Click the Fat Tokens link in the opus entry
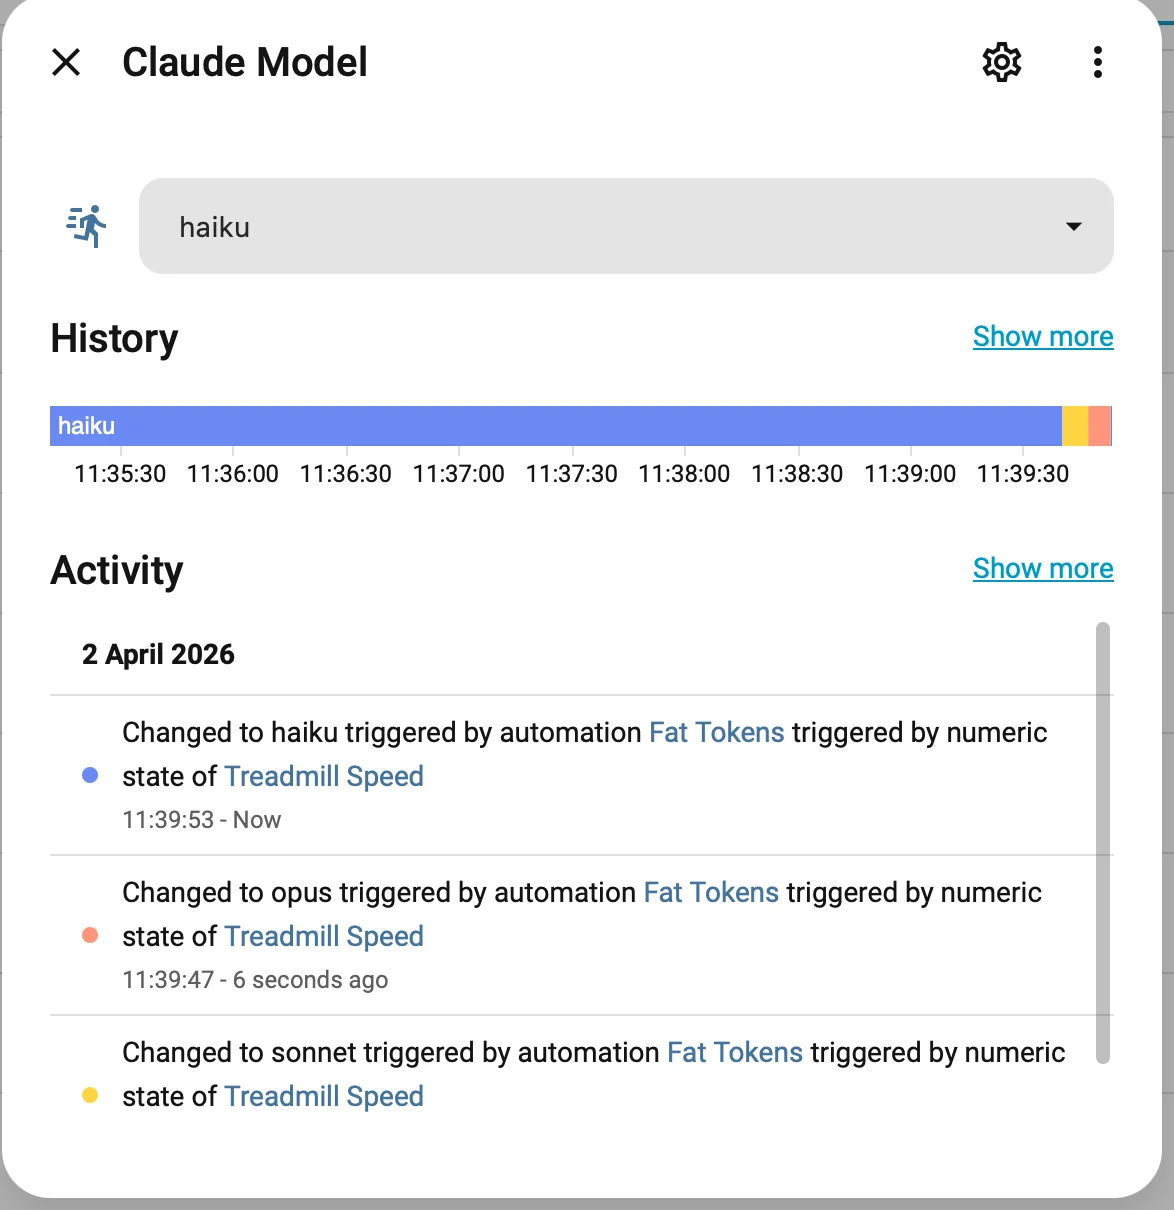 click(x=711, y=892)
